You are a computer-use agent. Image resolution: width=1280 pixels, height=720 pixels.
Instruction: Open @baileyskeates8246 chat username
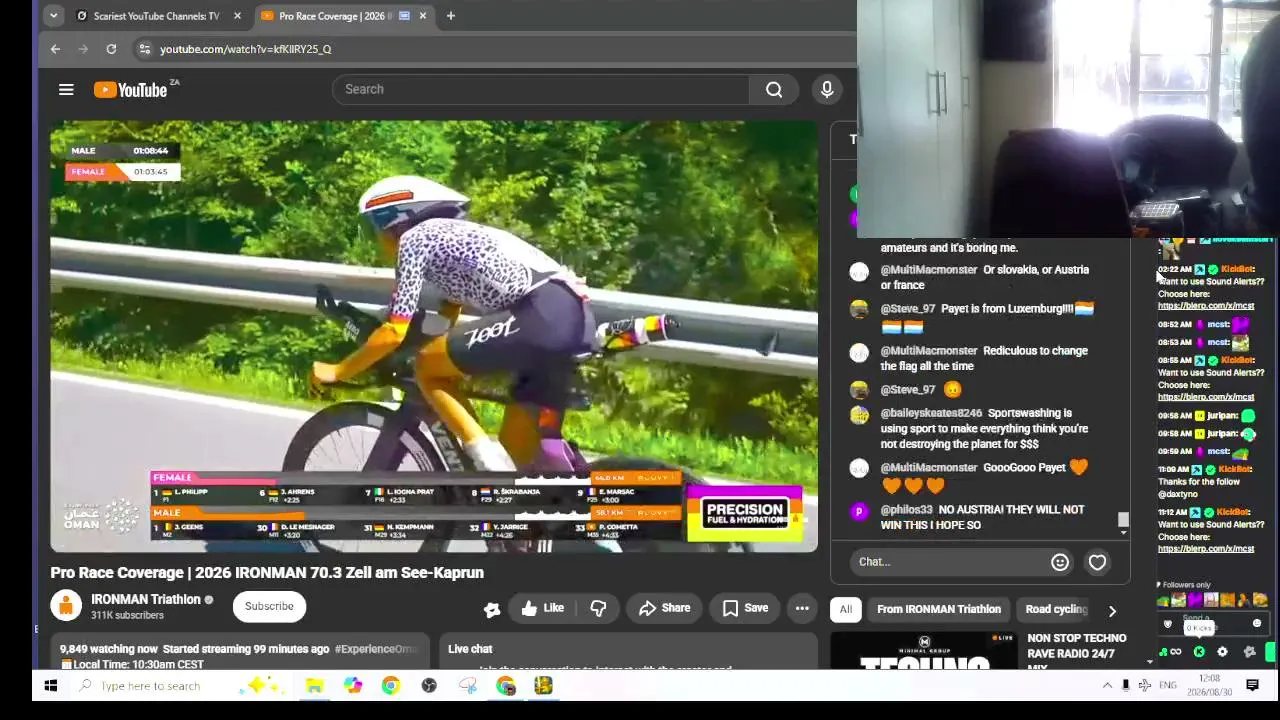[931, 413]
